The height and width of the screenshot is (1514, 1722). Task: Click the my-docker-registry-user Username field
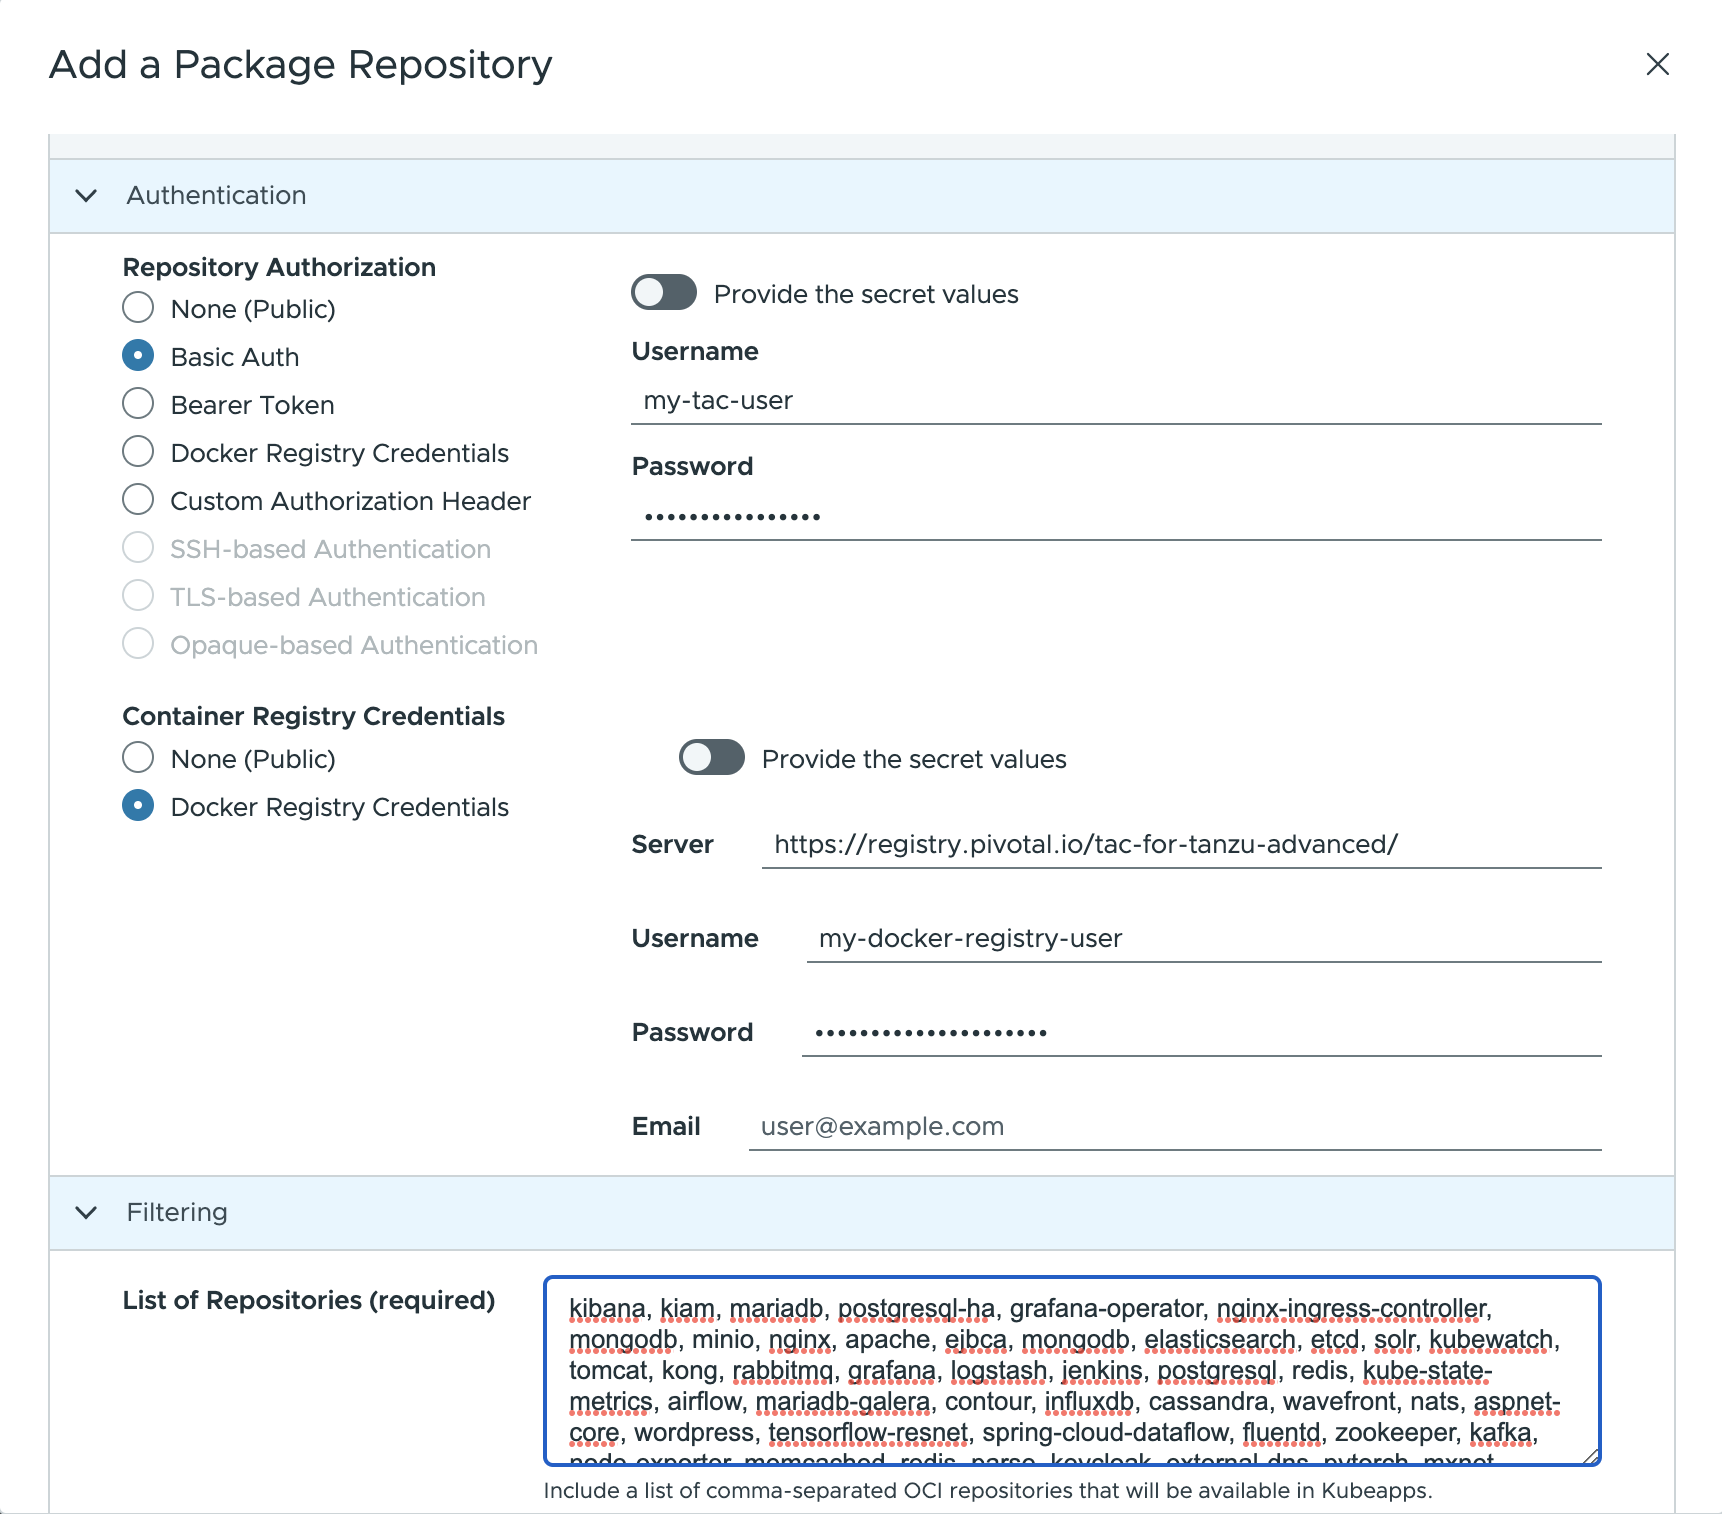pos(1200,938)
